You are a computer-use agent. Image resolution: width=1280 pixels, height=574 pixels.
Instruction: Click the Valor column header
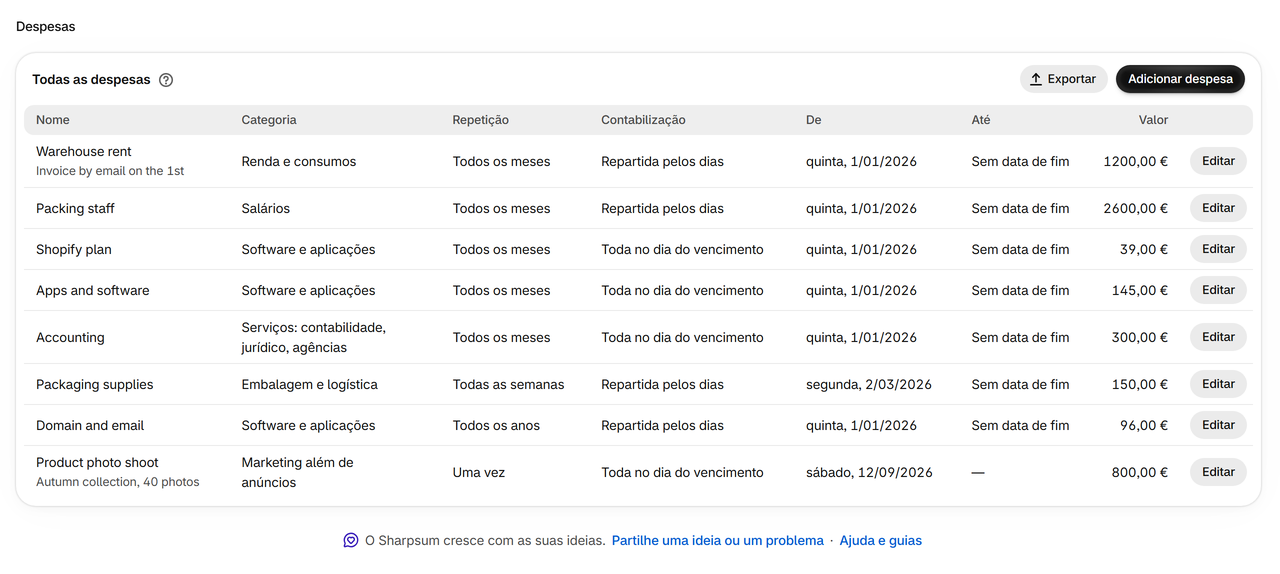tap(1153, 120)
